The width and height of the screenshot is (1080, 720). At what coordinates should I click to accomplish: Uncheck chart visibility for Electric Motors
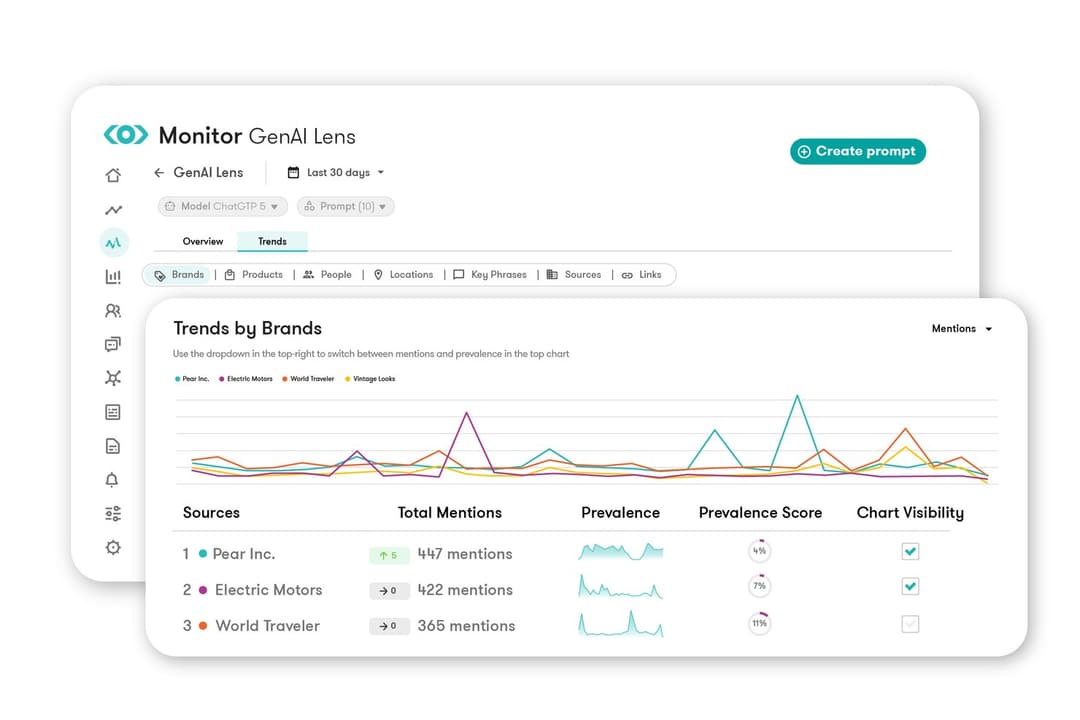(910, 586)
